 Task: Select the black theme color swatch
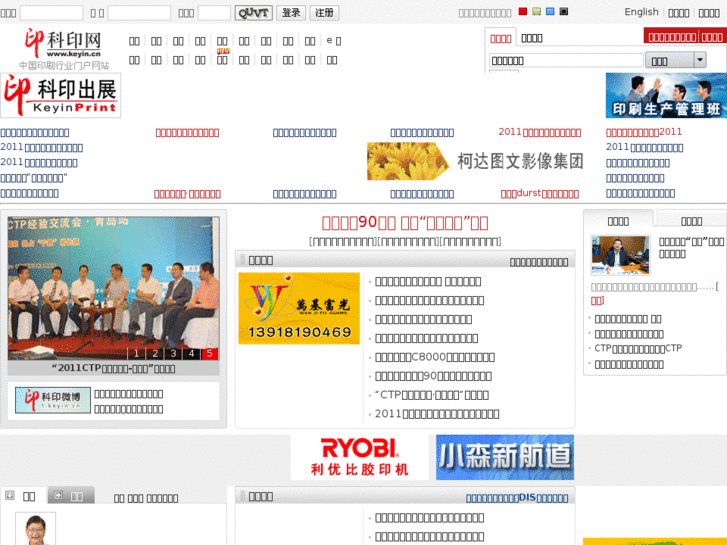[564, 12]
